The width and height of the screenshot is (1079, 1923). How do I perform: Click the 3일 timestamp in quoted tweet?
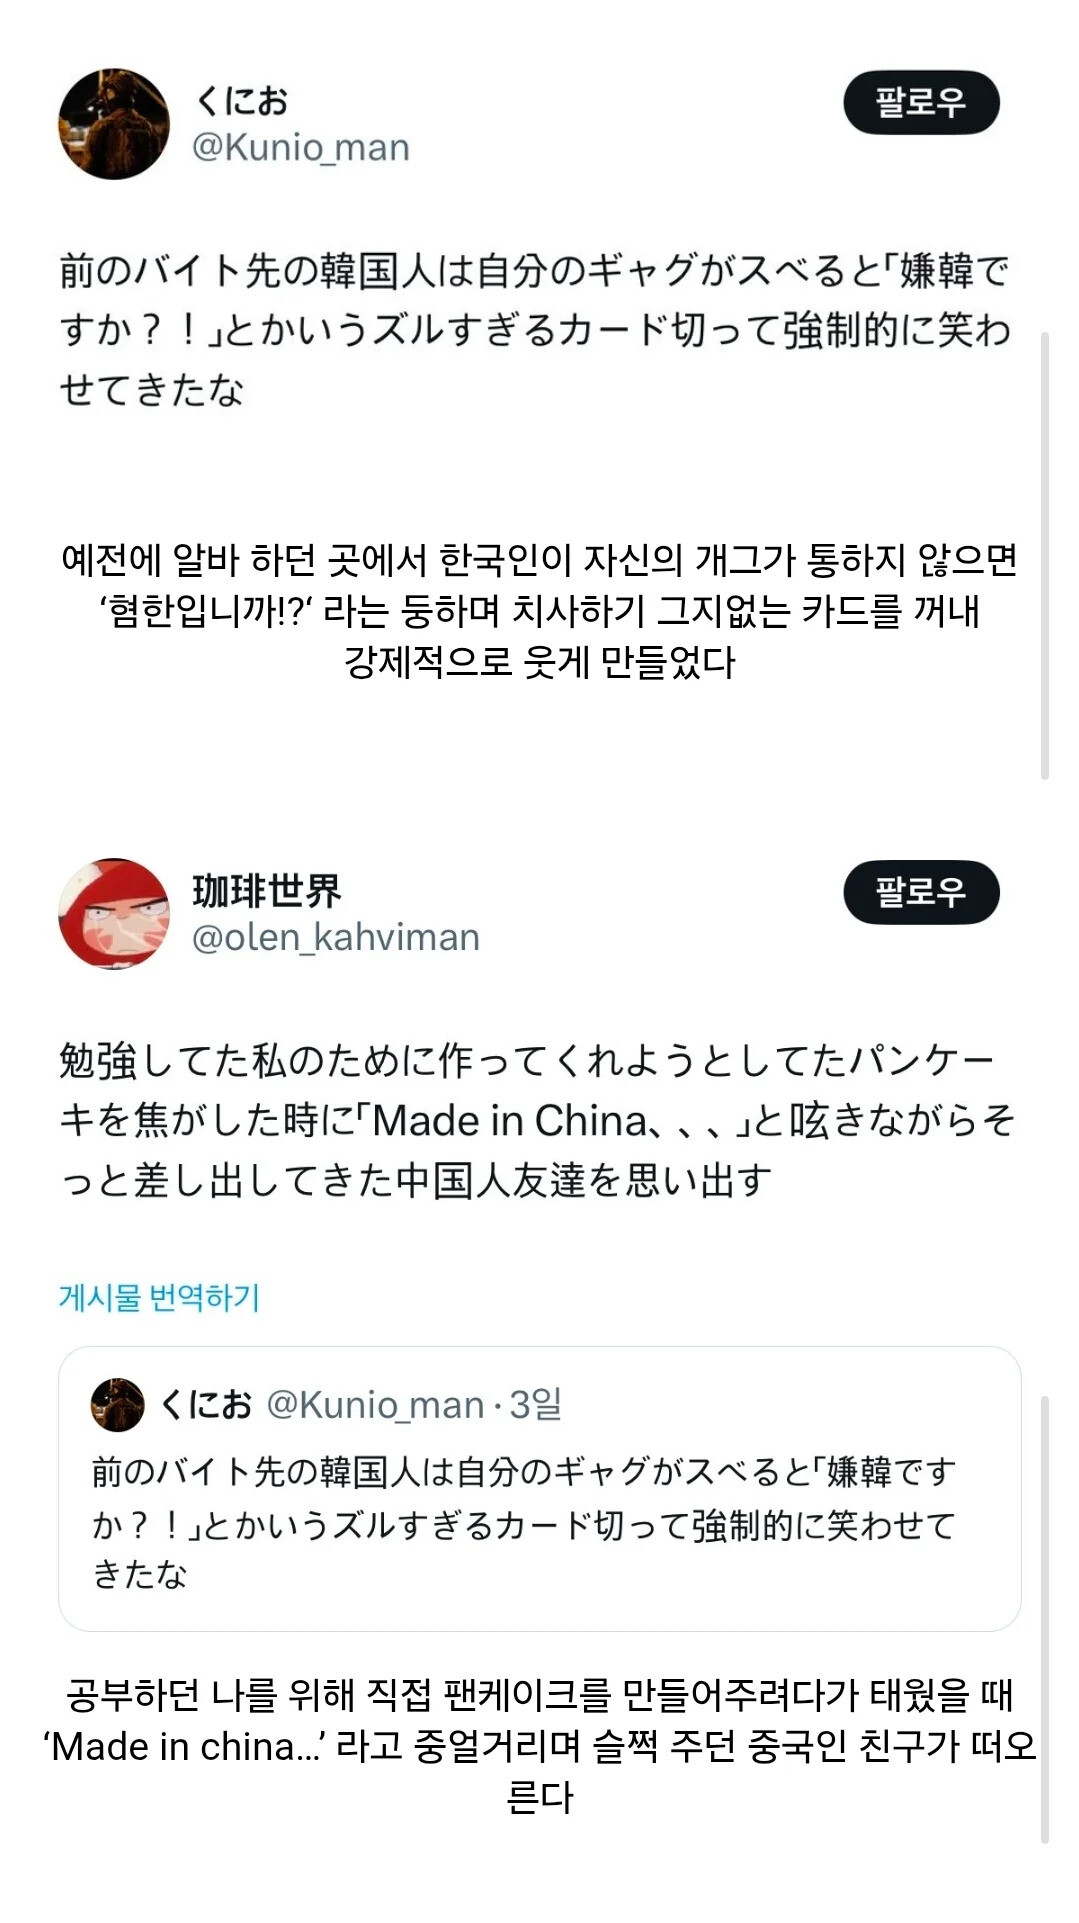click(x=536, y=1405)
